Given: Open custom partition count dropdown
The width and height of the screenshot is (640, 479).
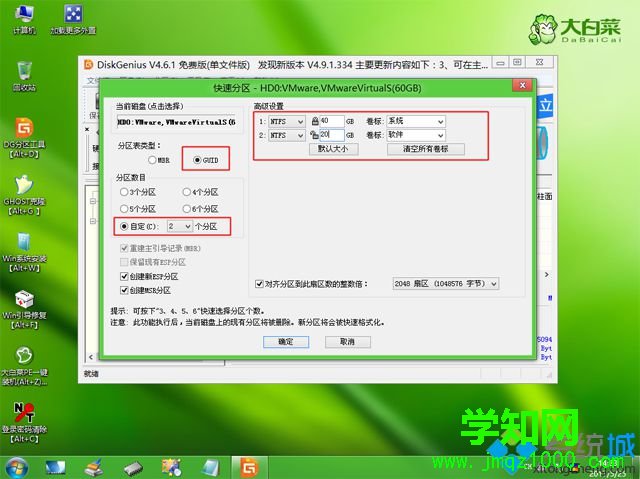Looking at the screenshot, I should (x=180, y=226).
